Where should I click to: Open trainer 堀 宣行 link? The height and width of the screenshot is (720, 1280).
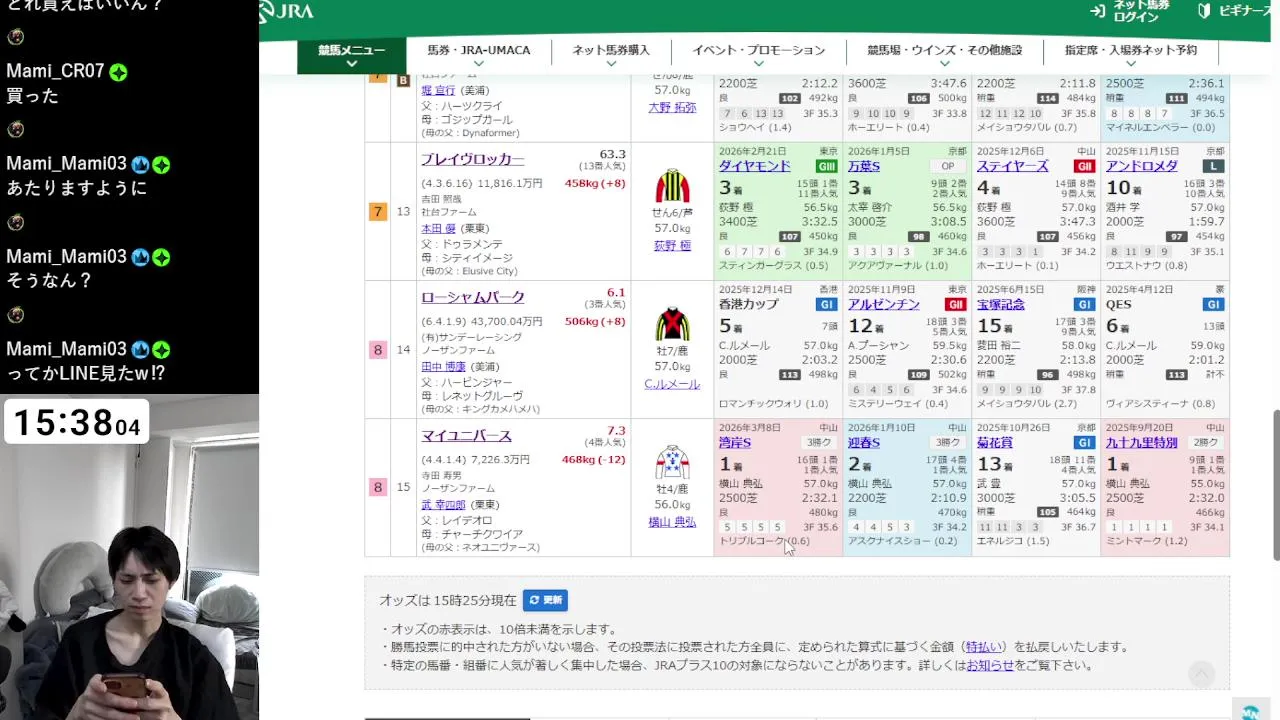coord(438,90)
